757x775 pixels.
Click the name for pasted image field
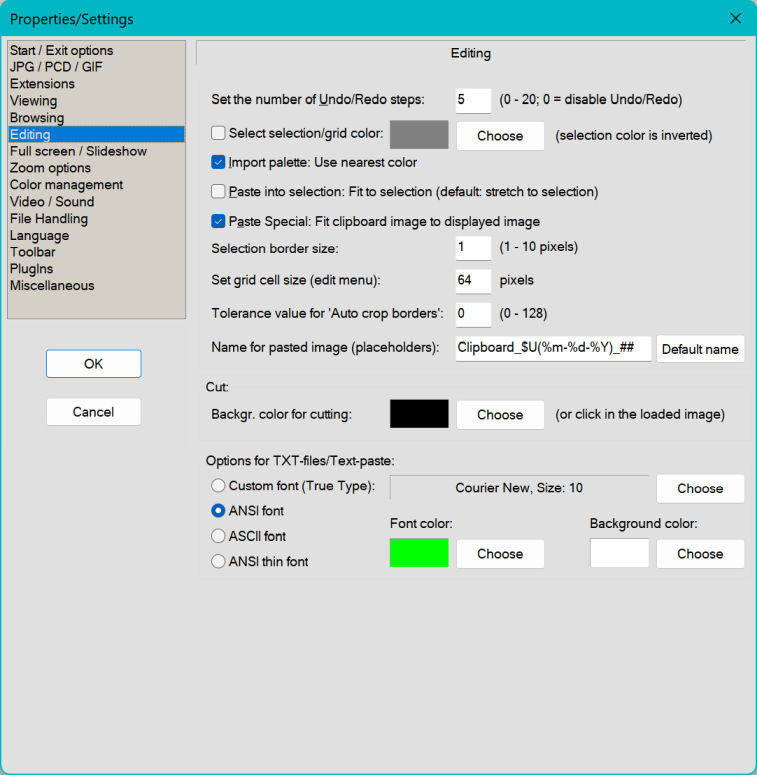[x=552, y=348]
